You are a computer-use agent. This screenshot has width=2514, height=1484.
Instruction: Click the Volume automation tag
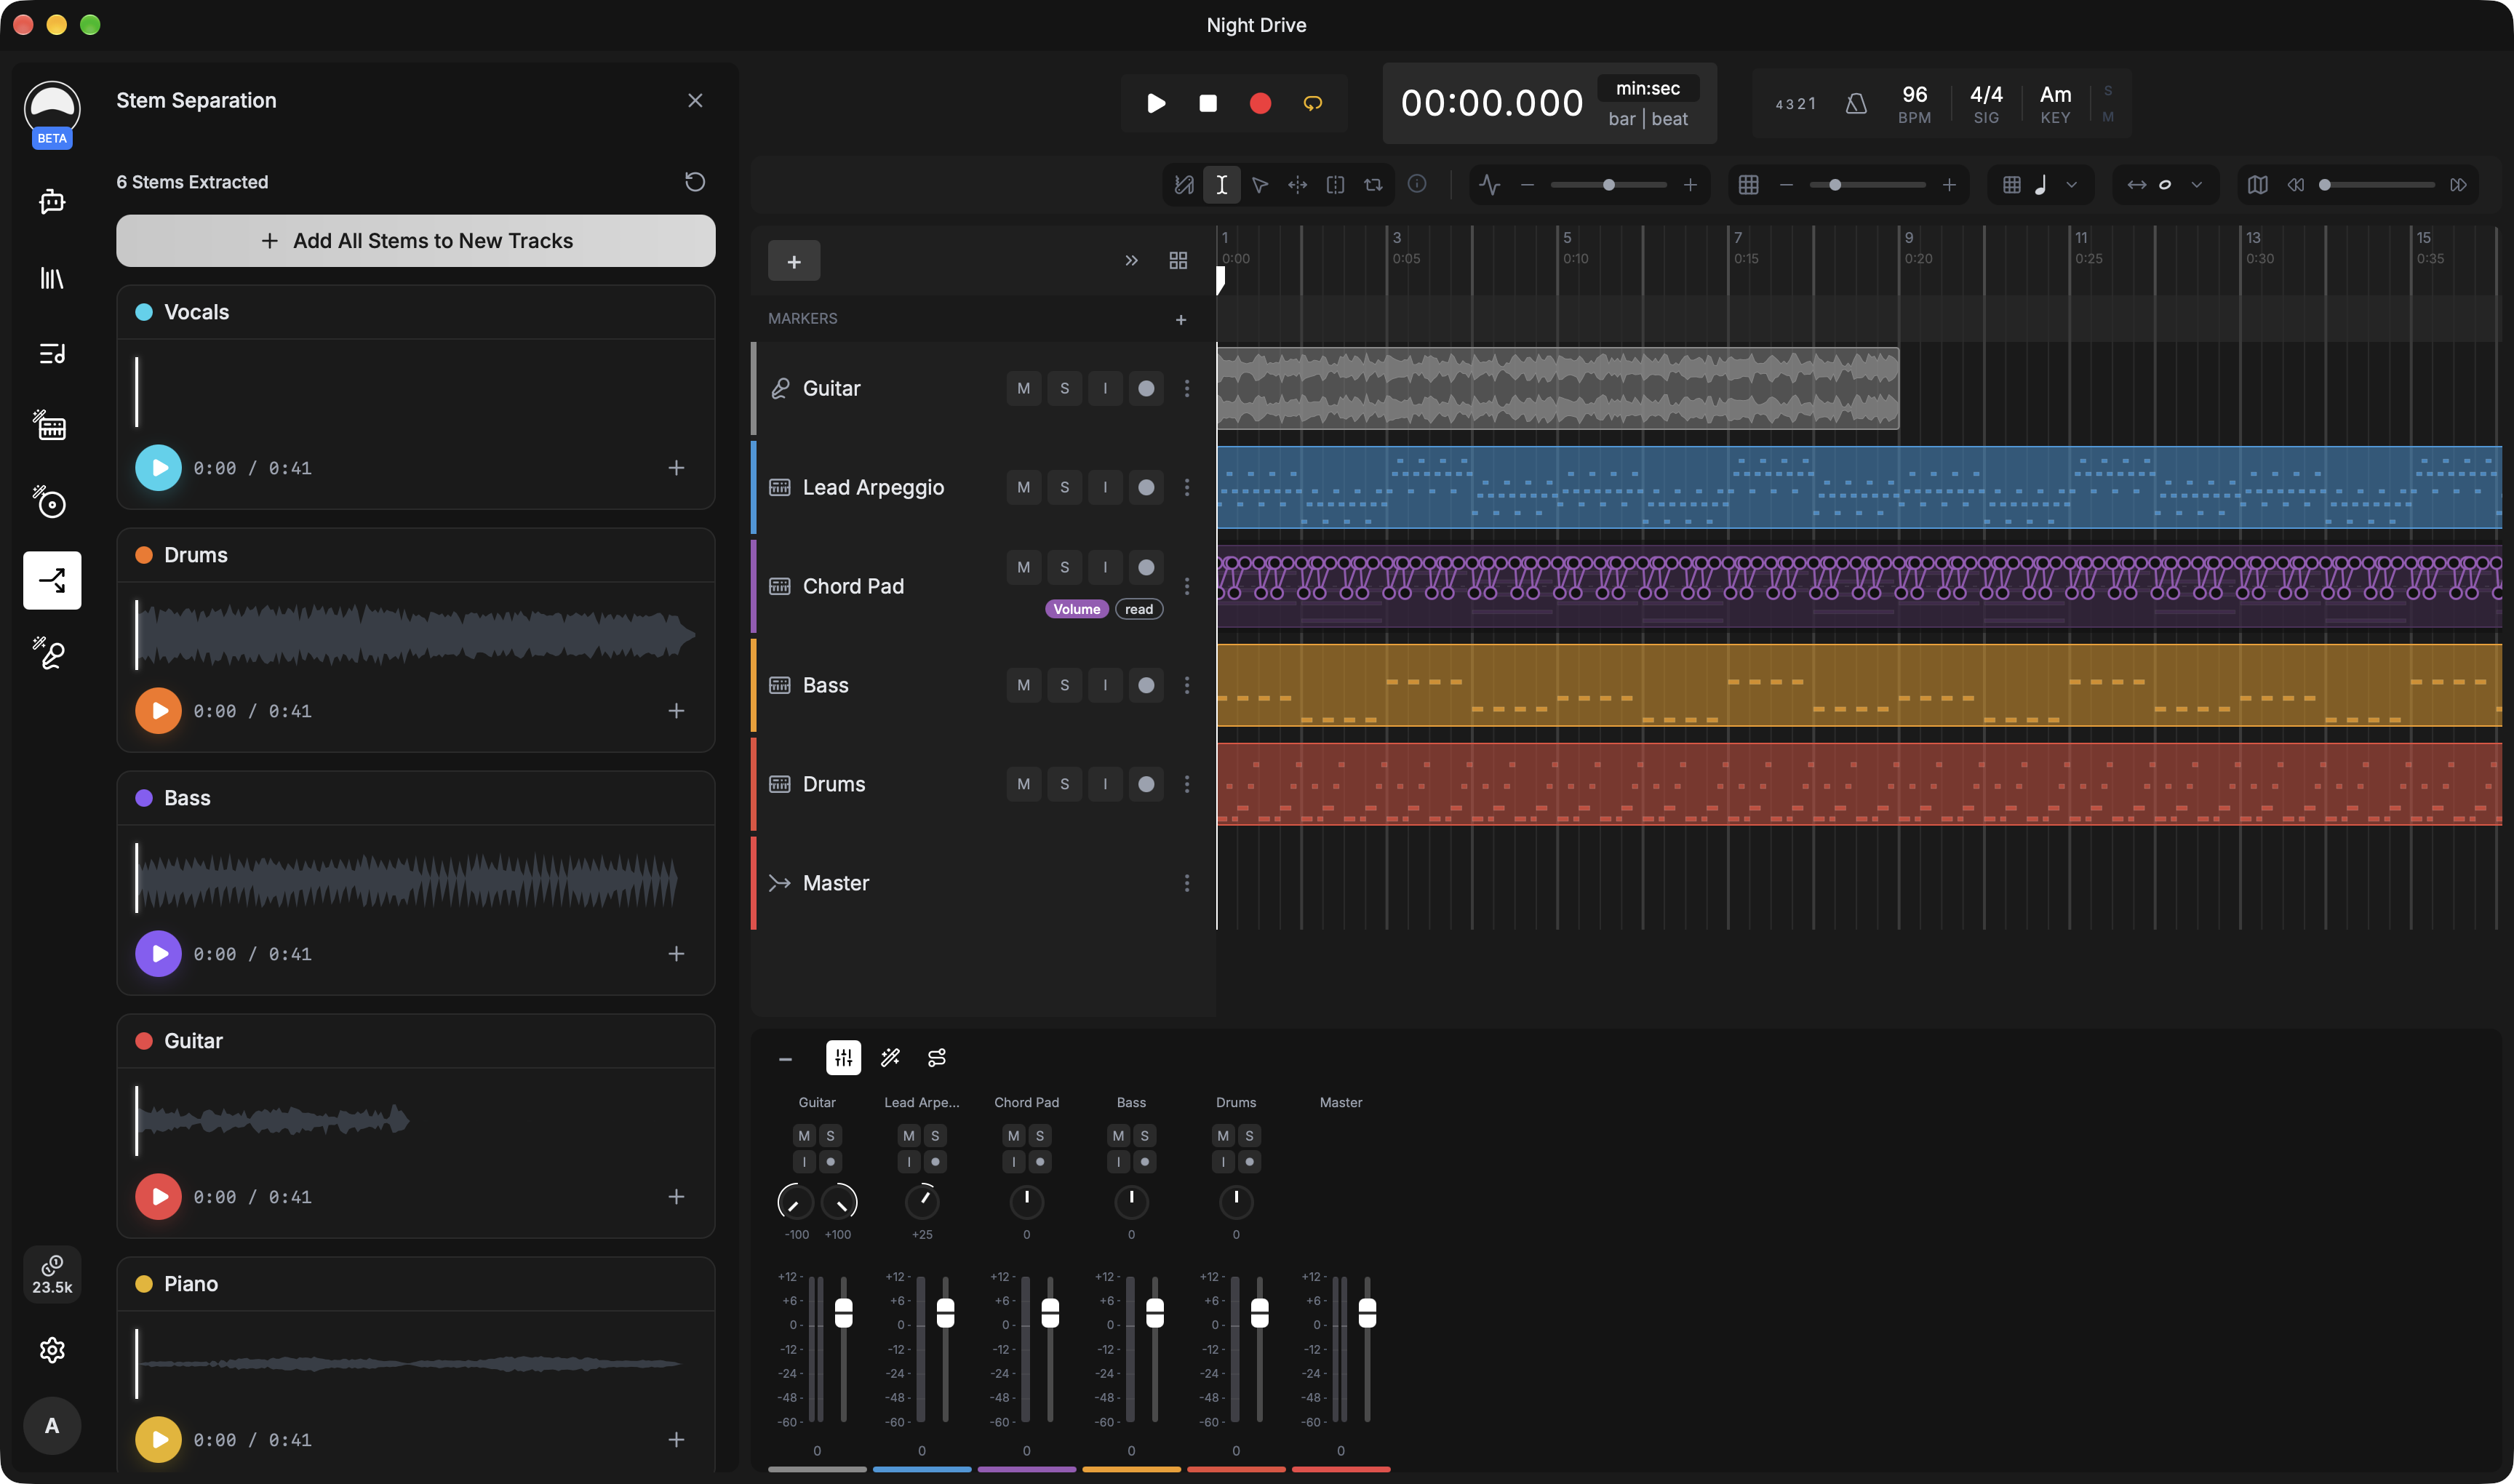coord(1076,609)
